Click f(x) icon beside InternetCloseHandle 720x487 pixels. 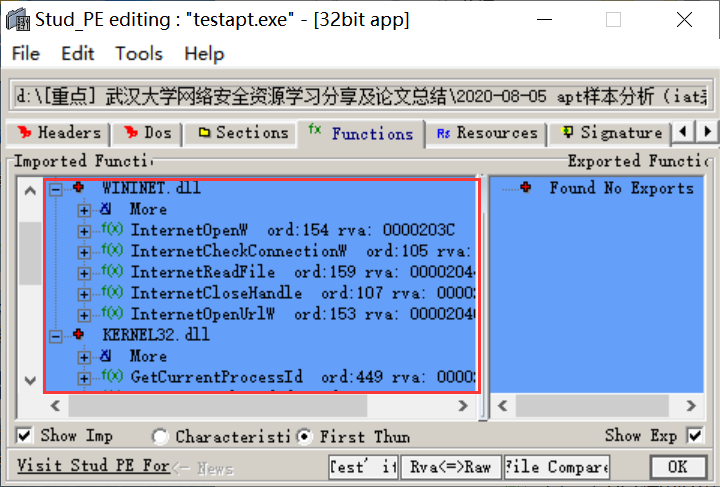click(x=112, y=291)
